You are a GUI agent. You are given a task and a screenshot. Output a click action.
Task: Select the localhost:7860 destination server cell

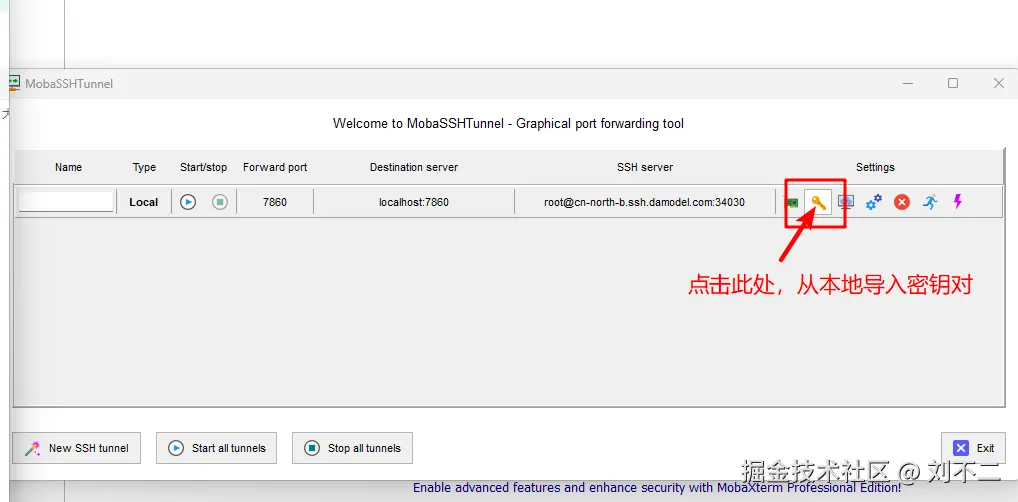414,202
